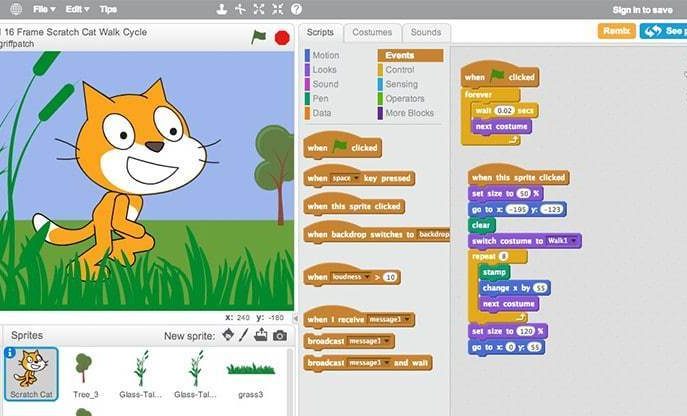The width and height of the screenshot is (687, 416).
Task: Paint new sprite with brush icon
Action: 244,335
